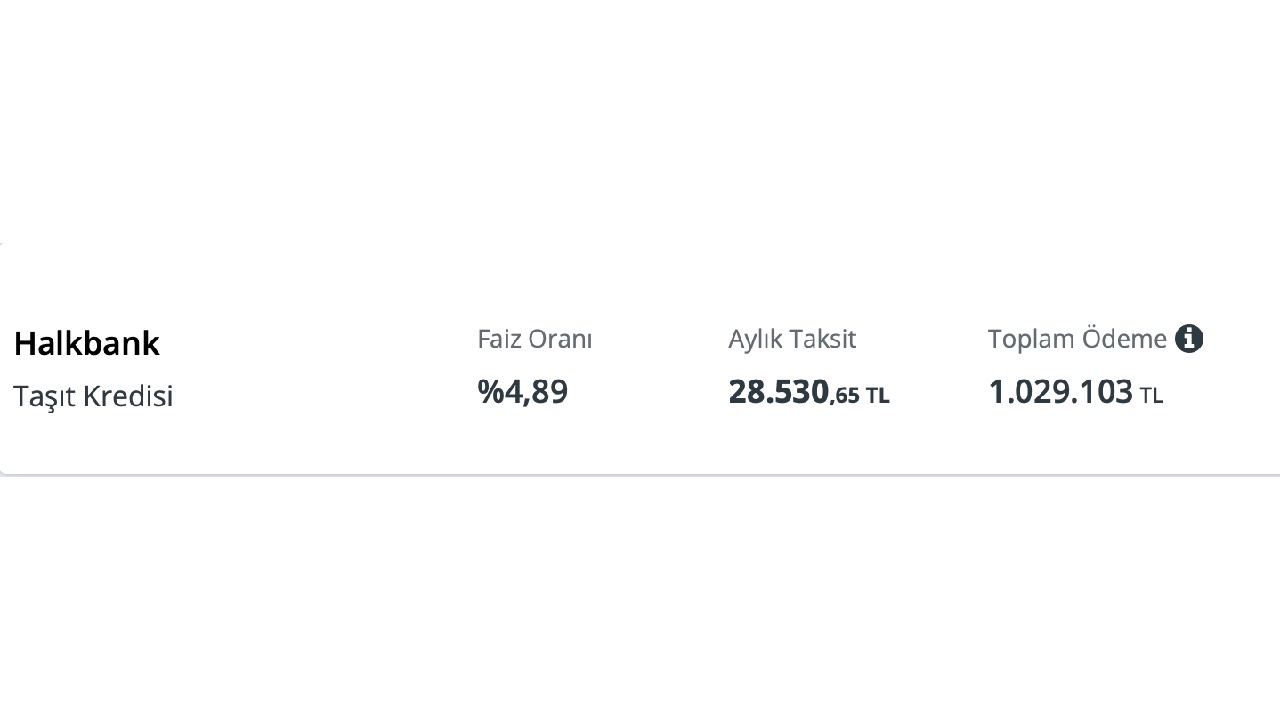Click the TL unit after monthly installment
Viewport: 1280px width, 720px height.
877,396
